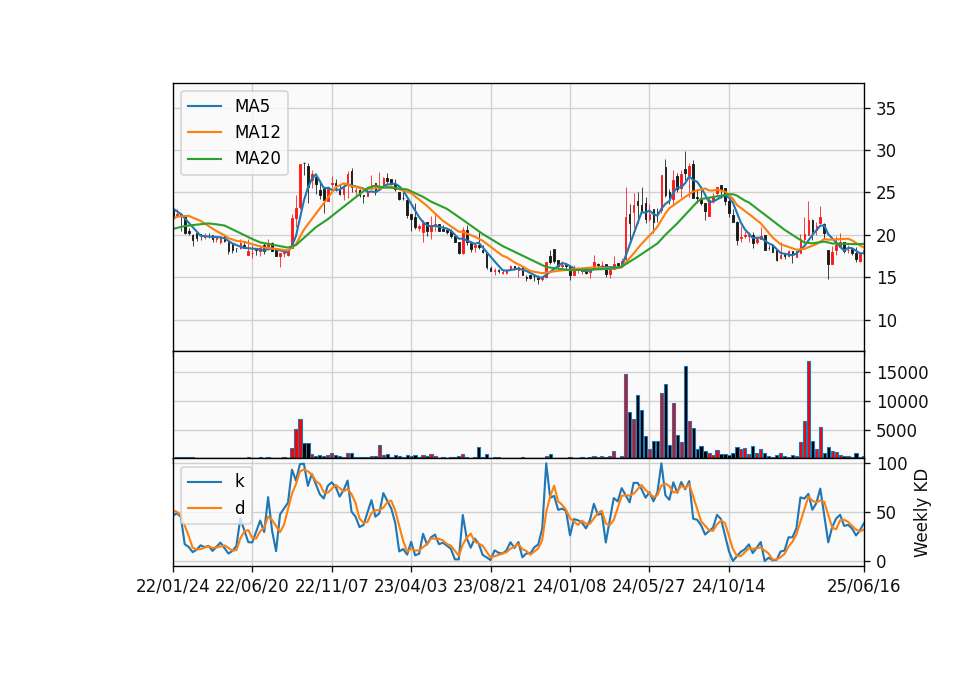Click the orange MA12 legend line sample

click(204, 132)
